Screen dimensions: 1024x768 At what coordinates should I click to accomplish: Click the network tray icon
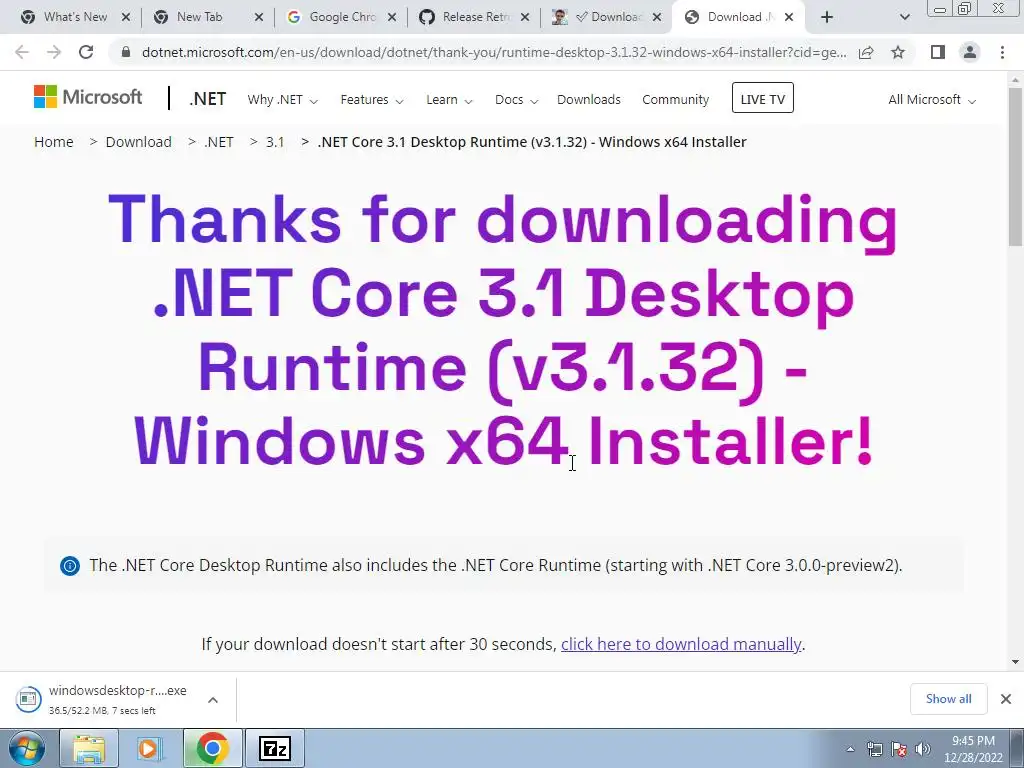pos(874,750)
